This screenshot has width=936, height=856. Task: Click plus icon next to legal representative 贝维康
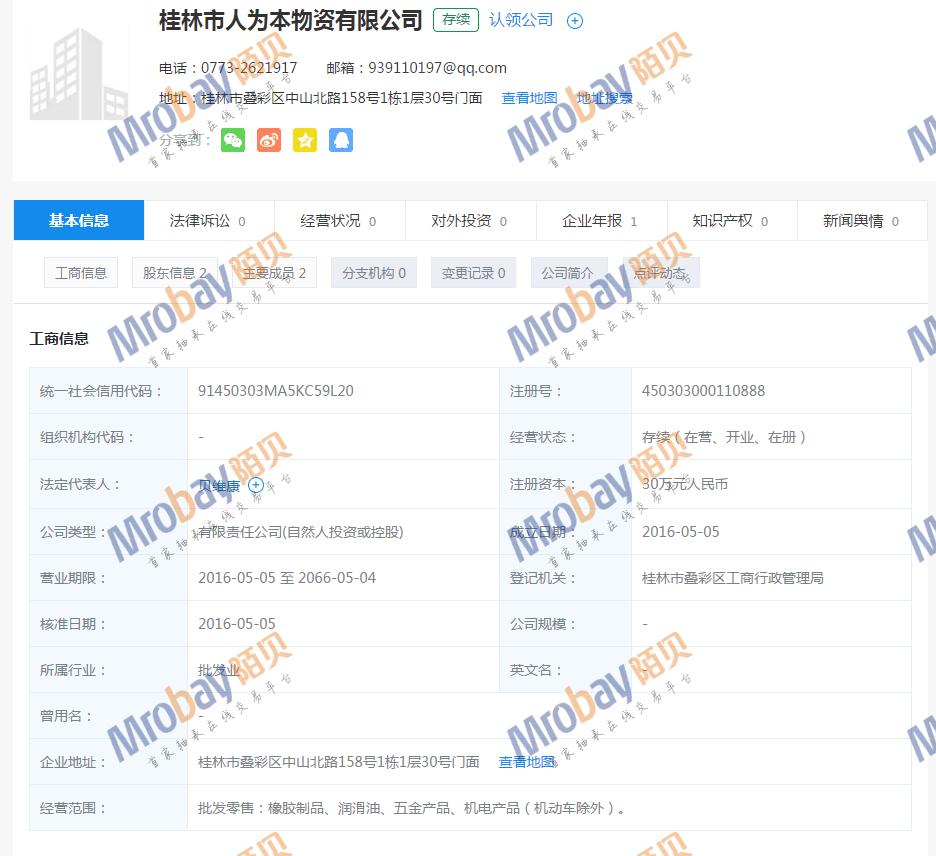[256, 485]
